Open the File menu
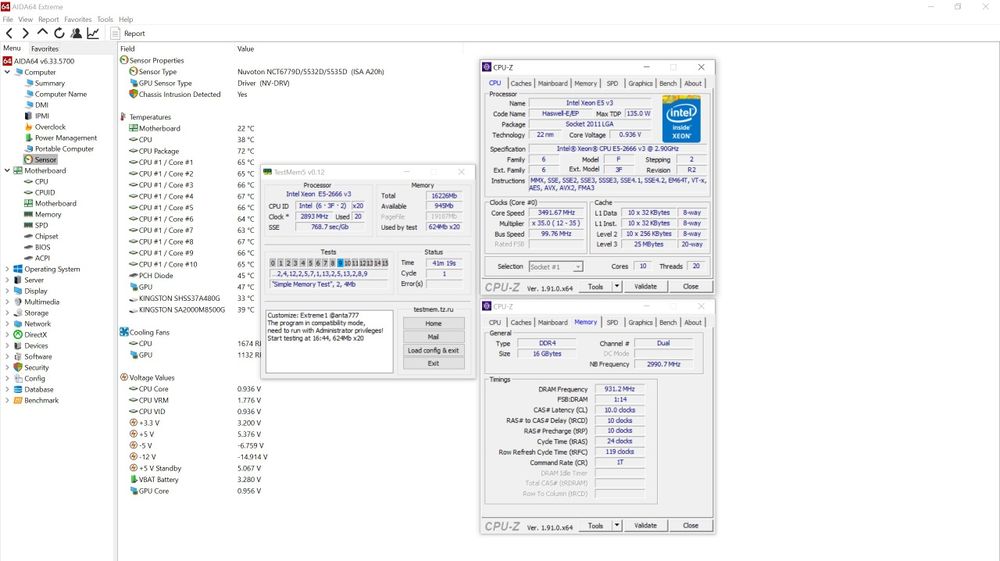 coord(8,19)
